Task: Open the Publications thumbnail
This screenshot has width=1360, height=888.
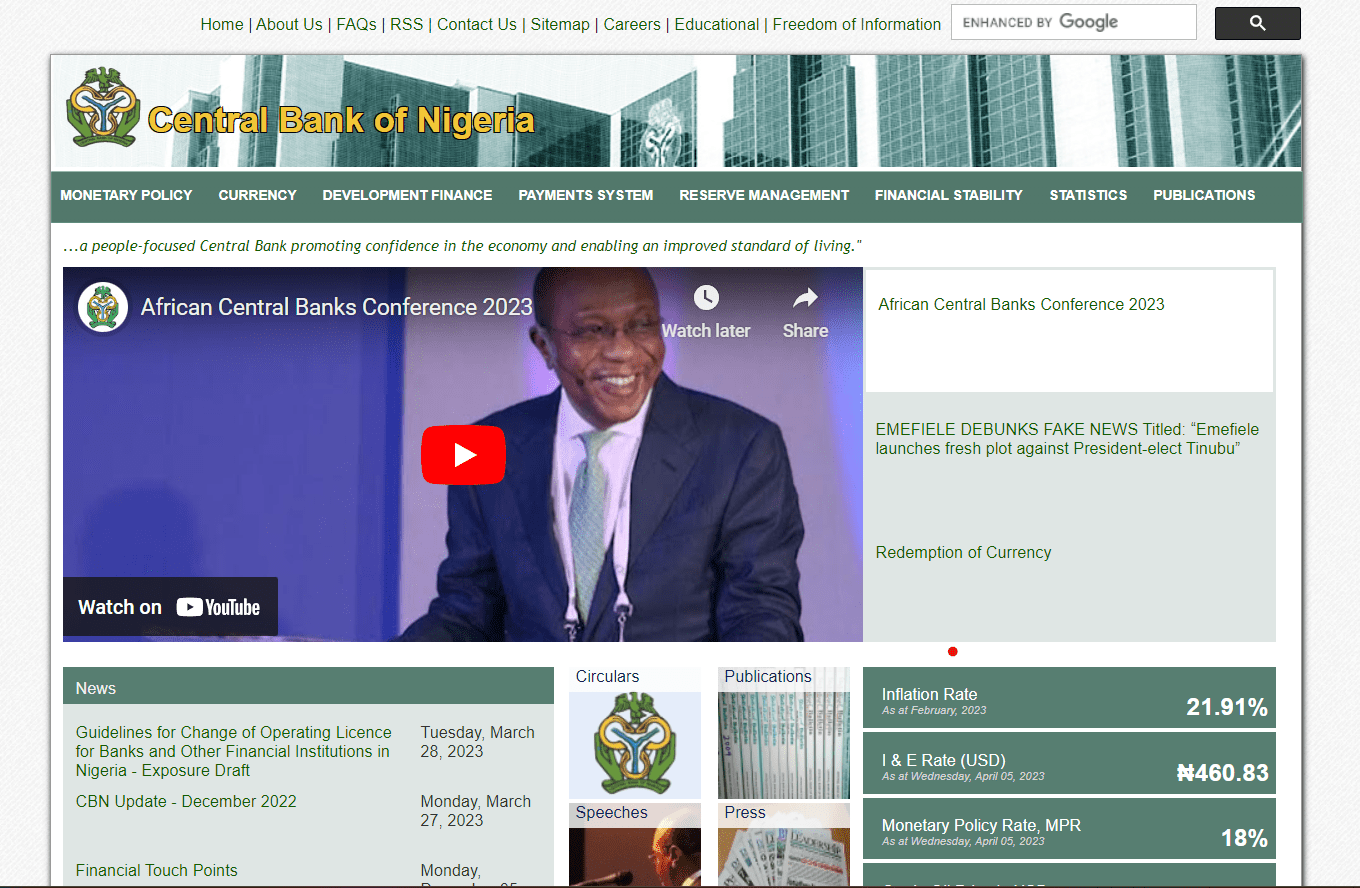Action: (x=784, y=733)
